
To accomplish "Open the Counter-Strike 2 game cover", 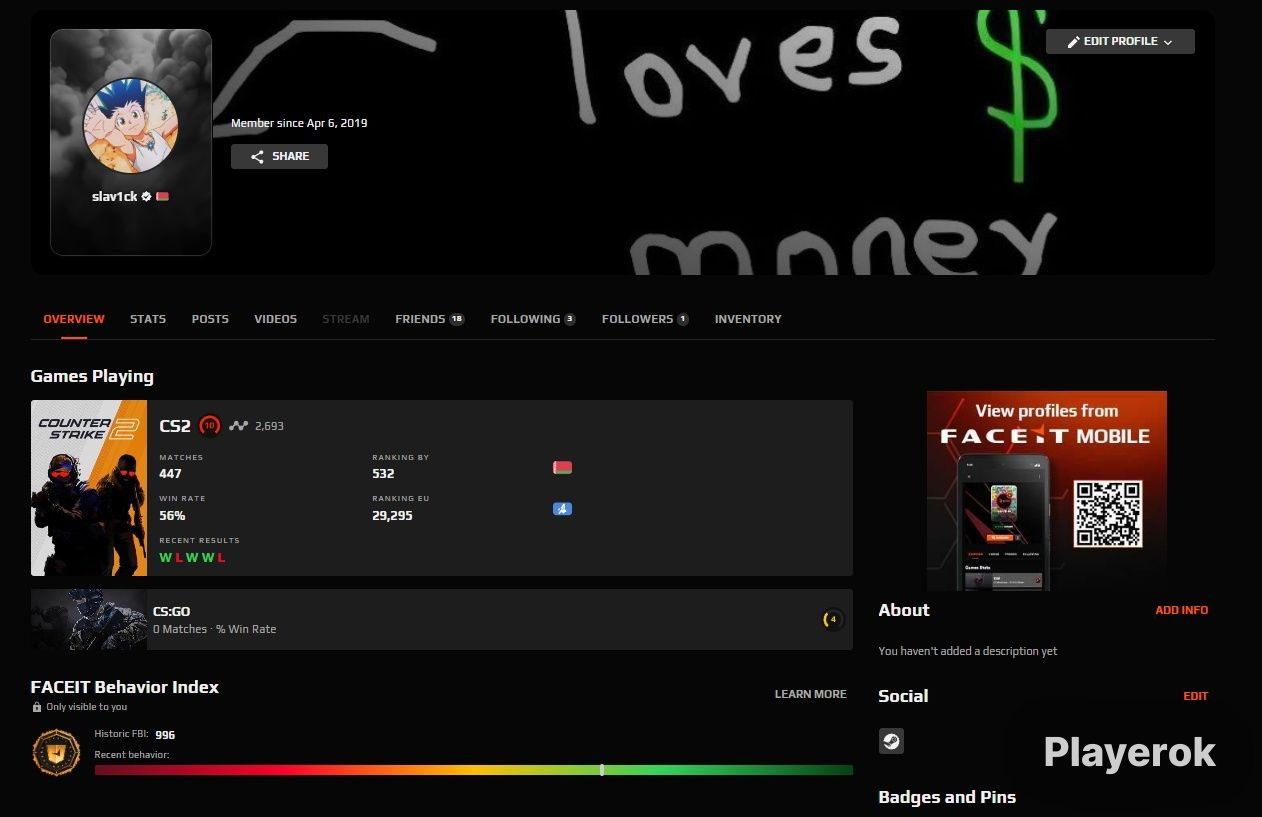I will pos(89,488).
